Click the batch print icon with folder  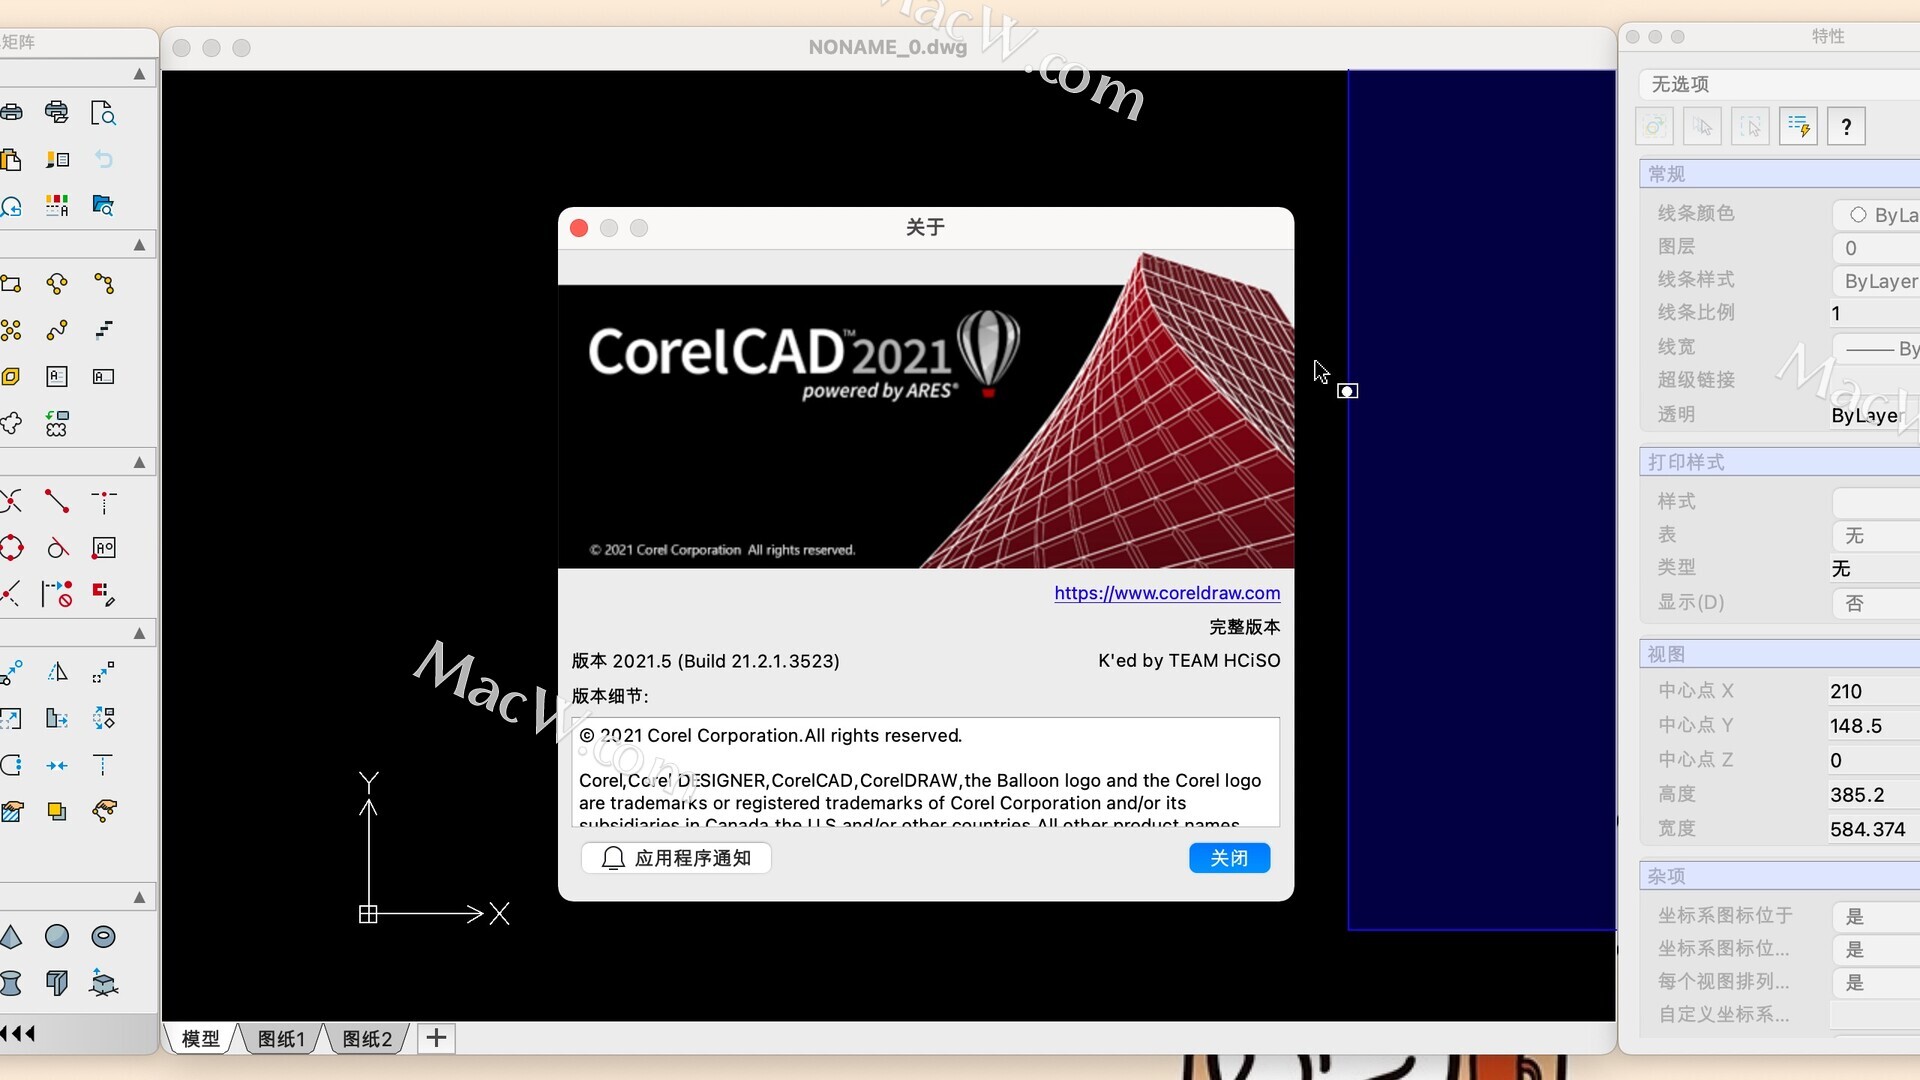(57, 112)
